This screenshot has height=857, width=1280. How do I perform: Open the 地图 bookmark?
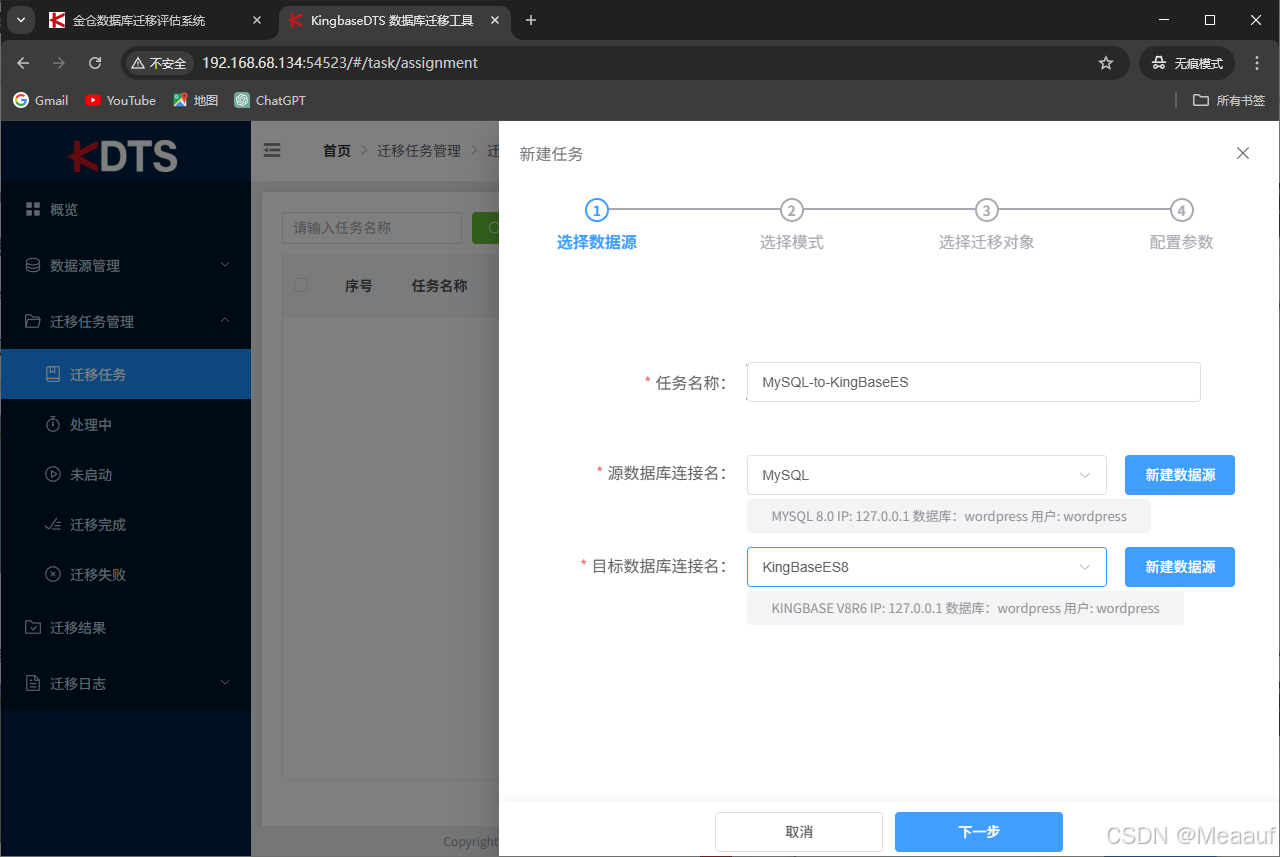195,100
